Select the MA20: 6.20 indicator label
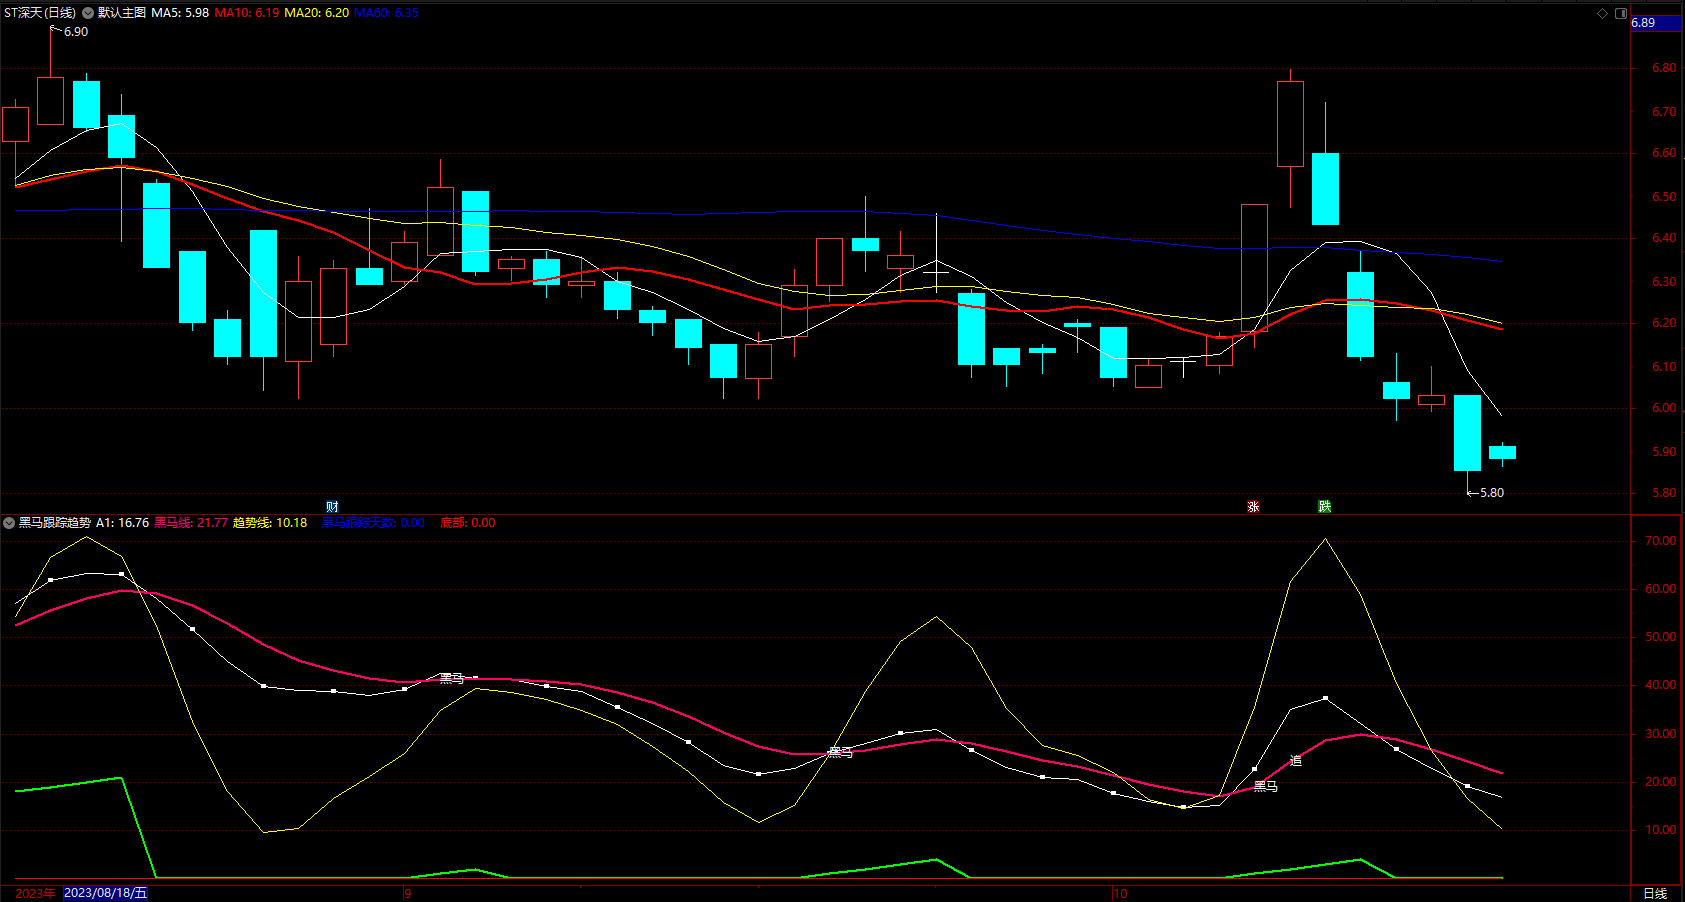The width and height of the screenshot is (1685, 902). tap(317, 13)
